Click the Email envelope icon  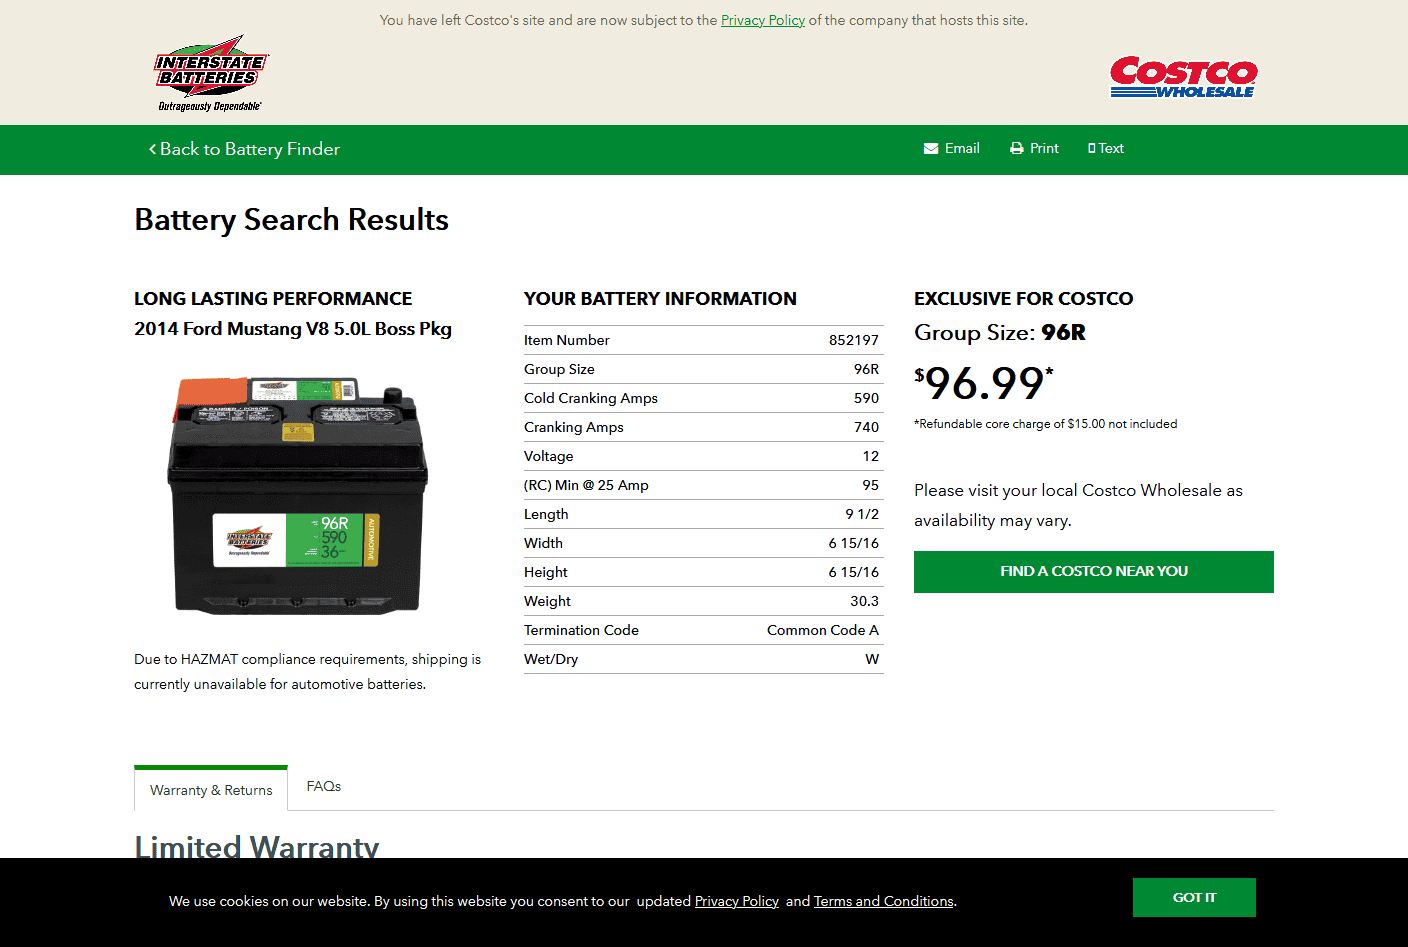point(931,149)
